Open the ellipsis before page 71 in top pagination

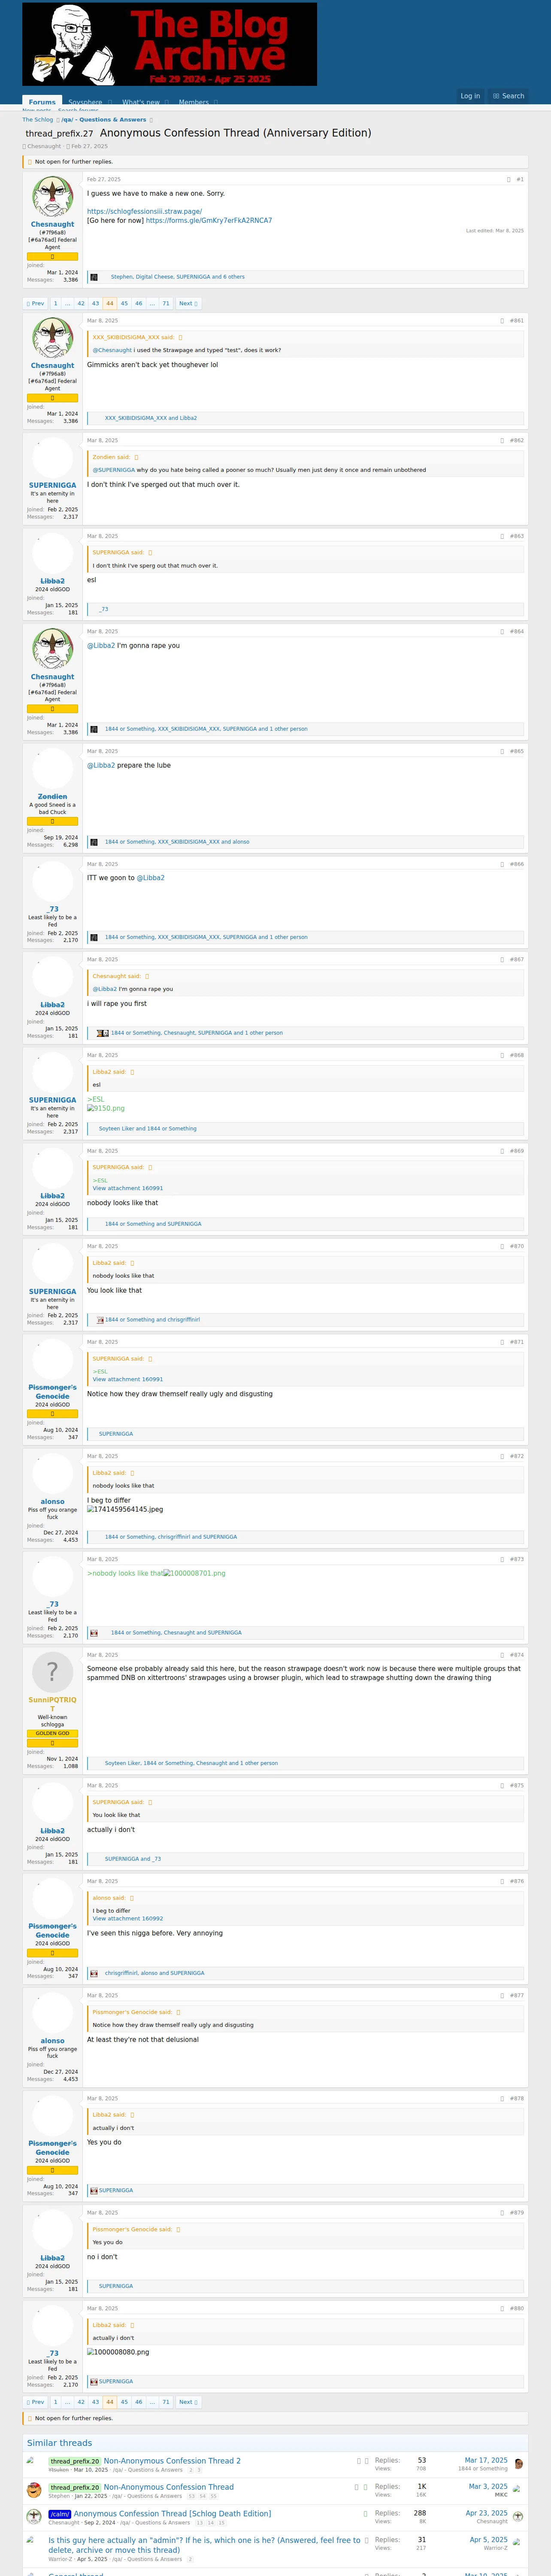152,303
